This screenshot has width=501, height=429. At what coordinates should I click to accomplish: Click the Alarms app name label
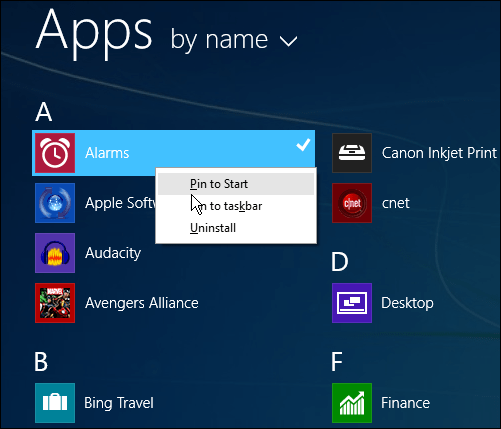(107, 153)
